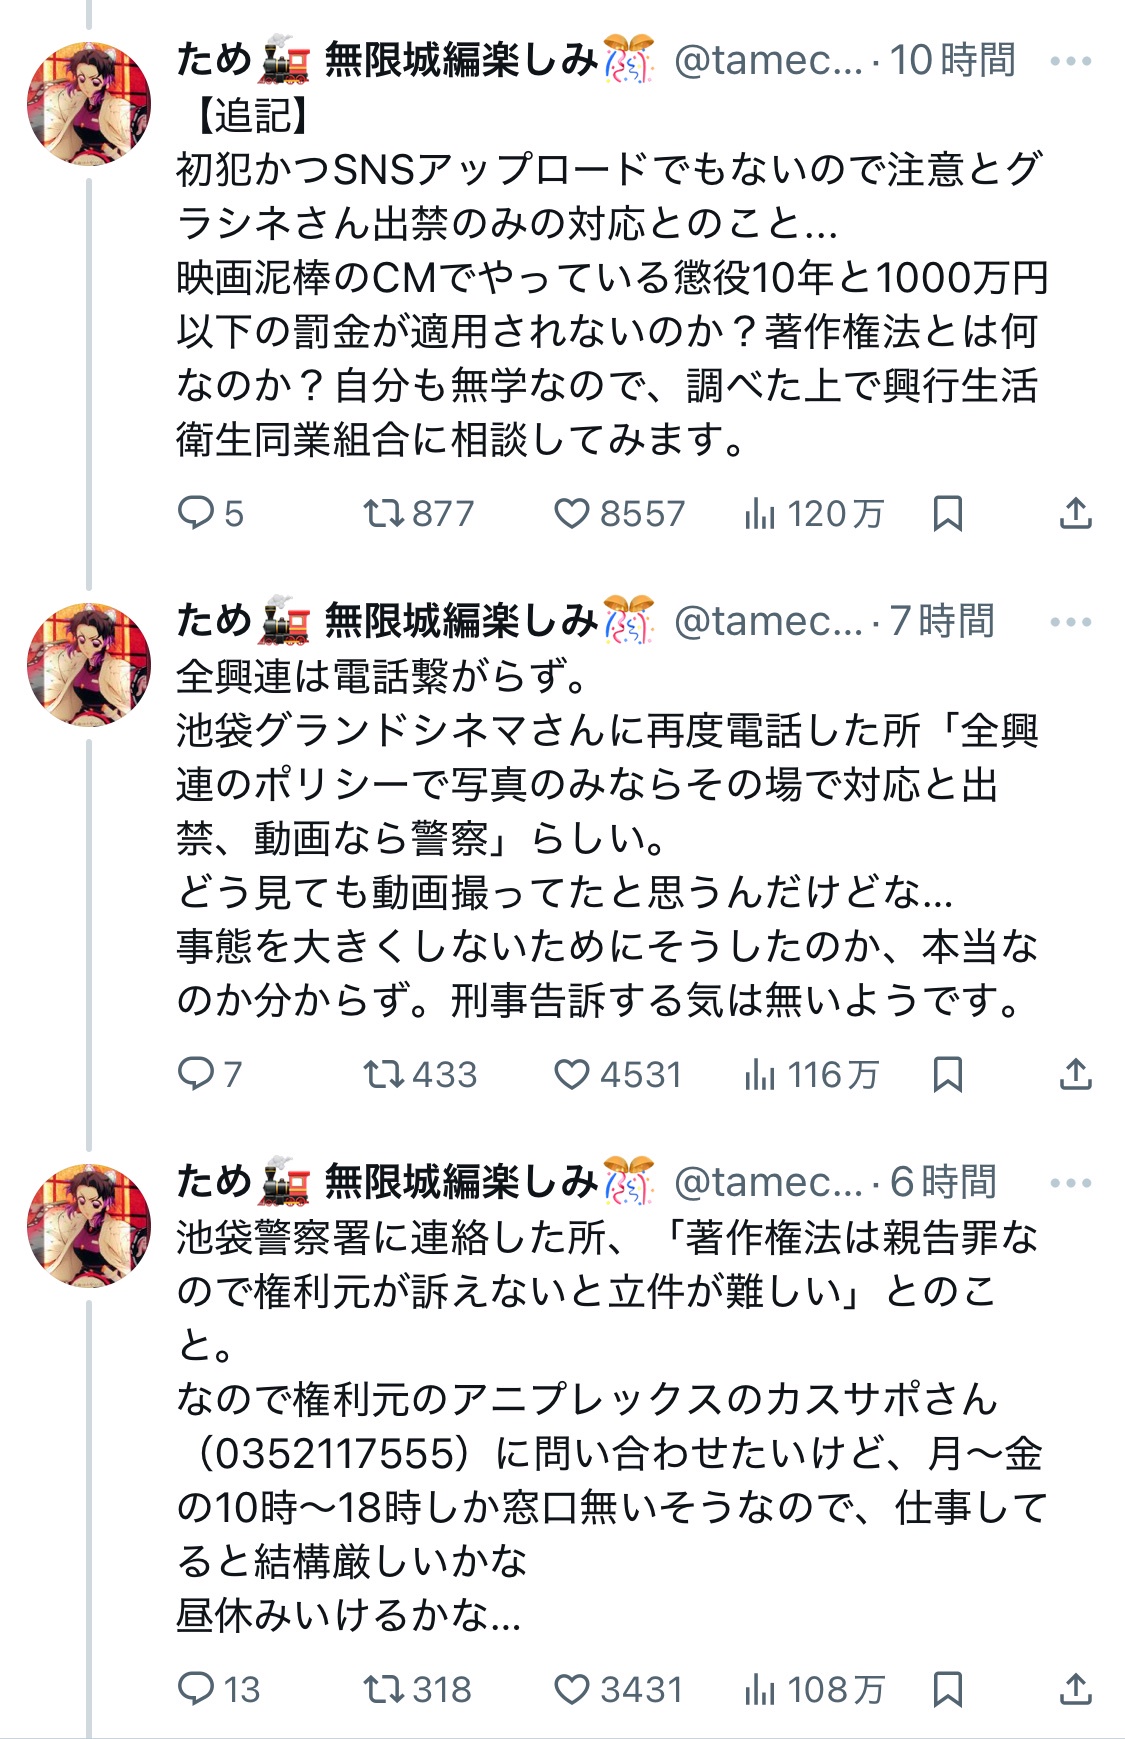Open profile avatar on the 7時間 post
Screen dimensions: 1125x1739
(x=89, y=664)
